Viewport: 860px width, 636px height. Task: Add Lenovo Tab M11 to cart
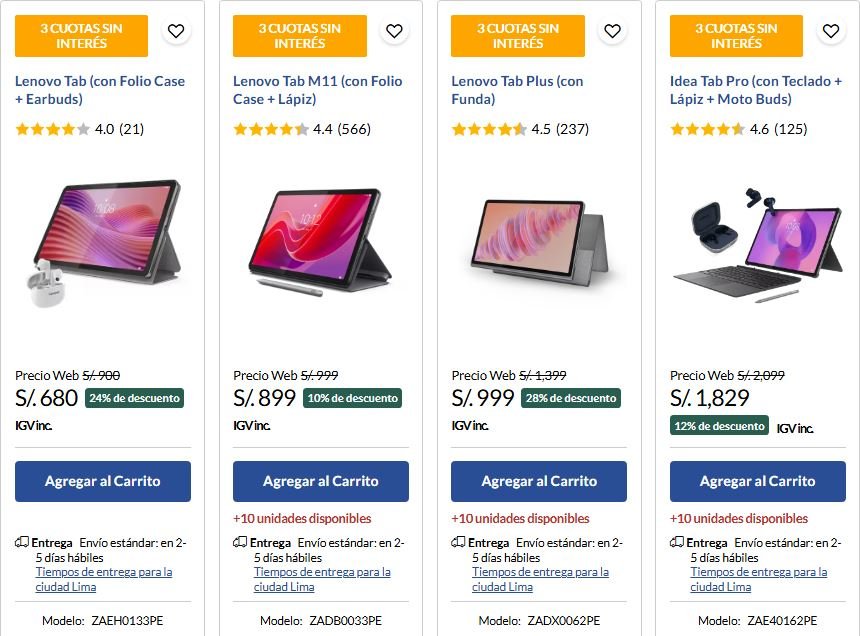321,481
